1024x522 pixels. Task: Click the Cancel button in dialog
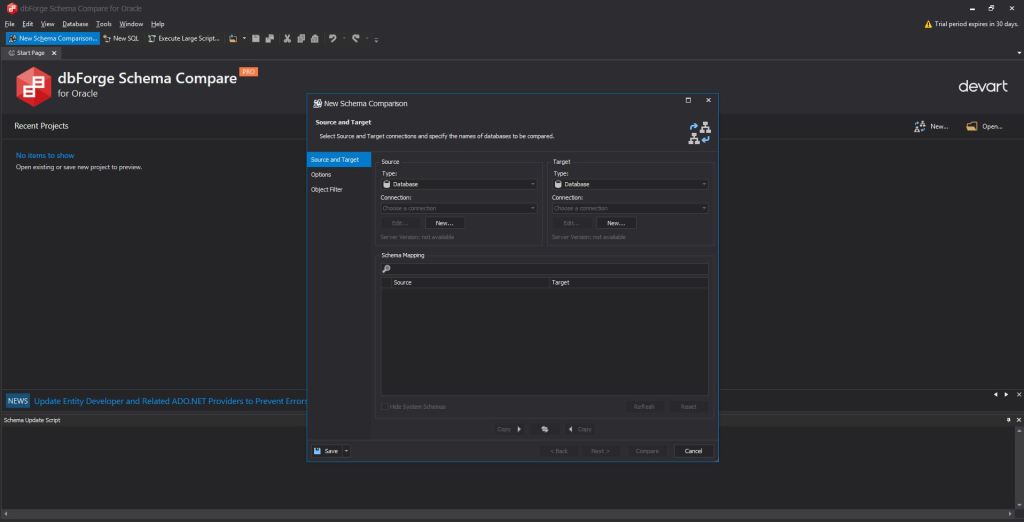pyautogui.click(x=693, y=451)
